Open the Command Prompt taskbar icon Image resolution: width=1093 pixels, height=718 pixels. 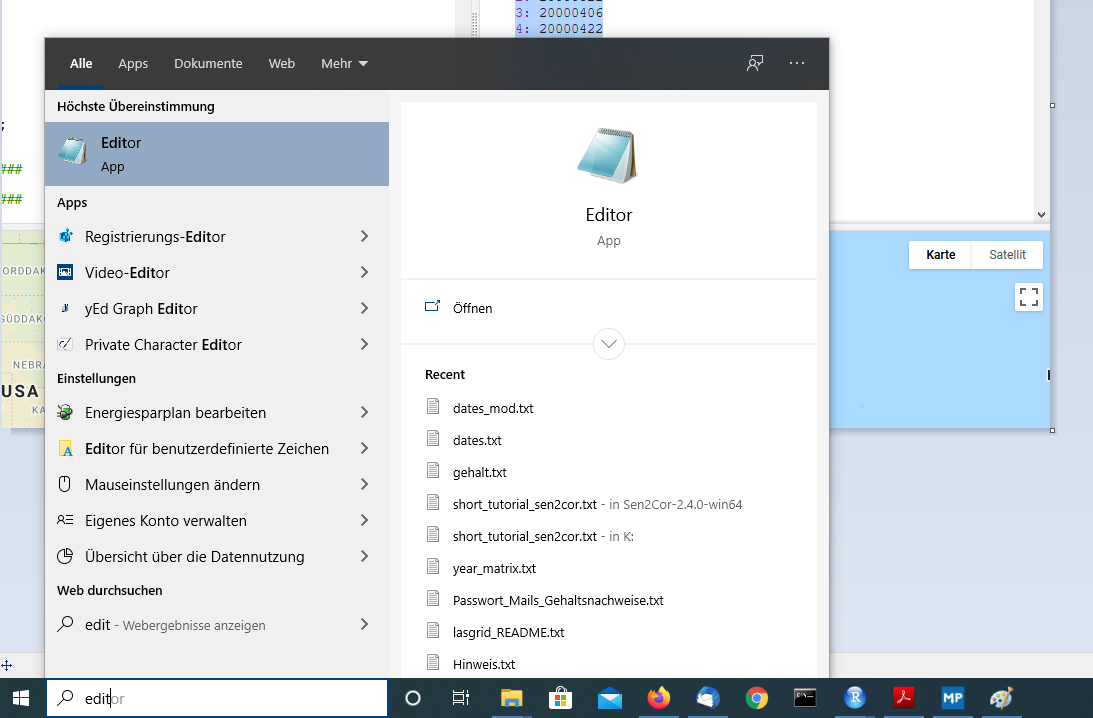point(805,698)
